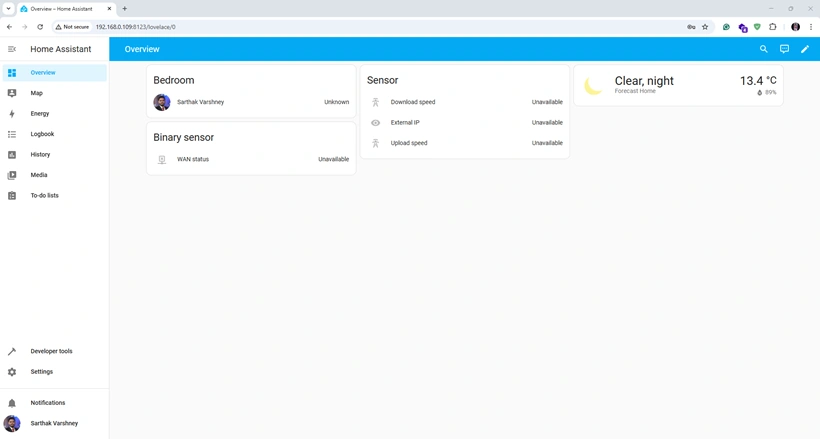Open the password key icon in address bar
Screen dimensions: 820x439
tap(691, 27)
